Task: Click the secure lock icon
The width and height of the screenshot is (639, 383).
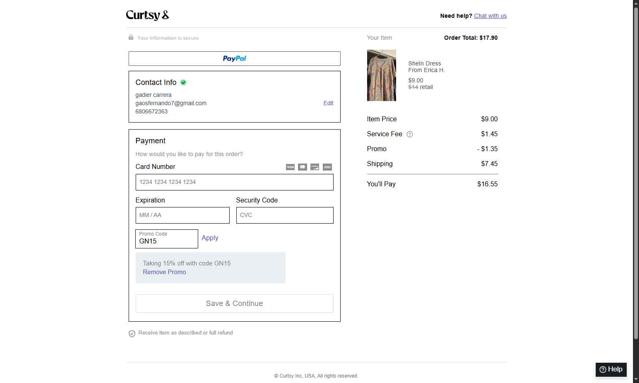Action: tap(131, 37)
